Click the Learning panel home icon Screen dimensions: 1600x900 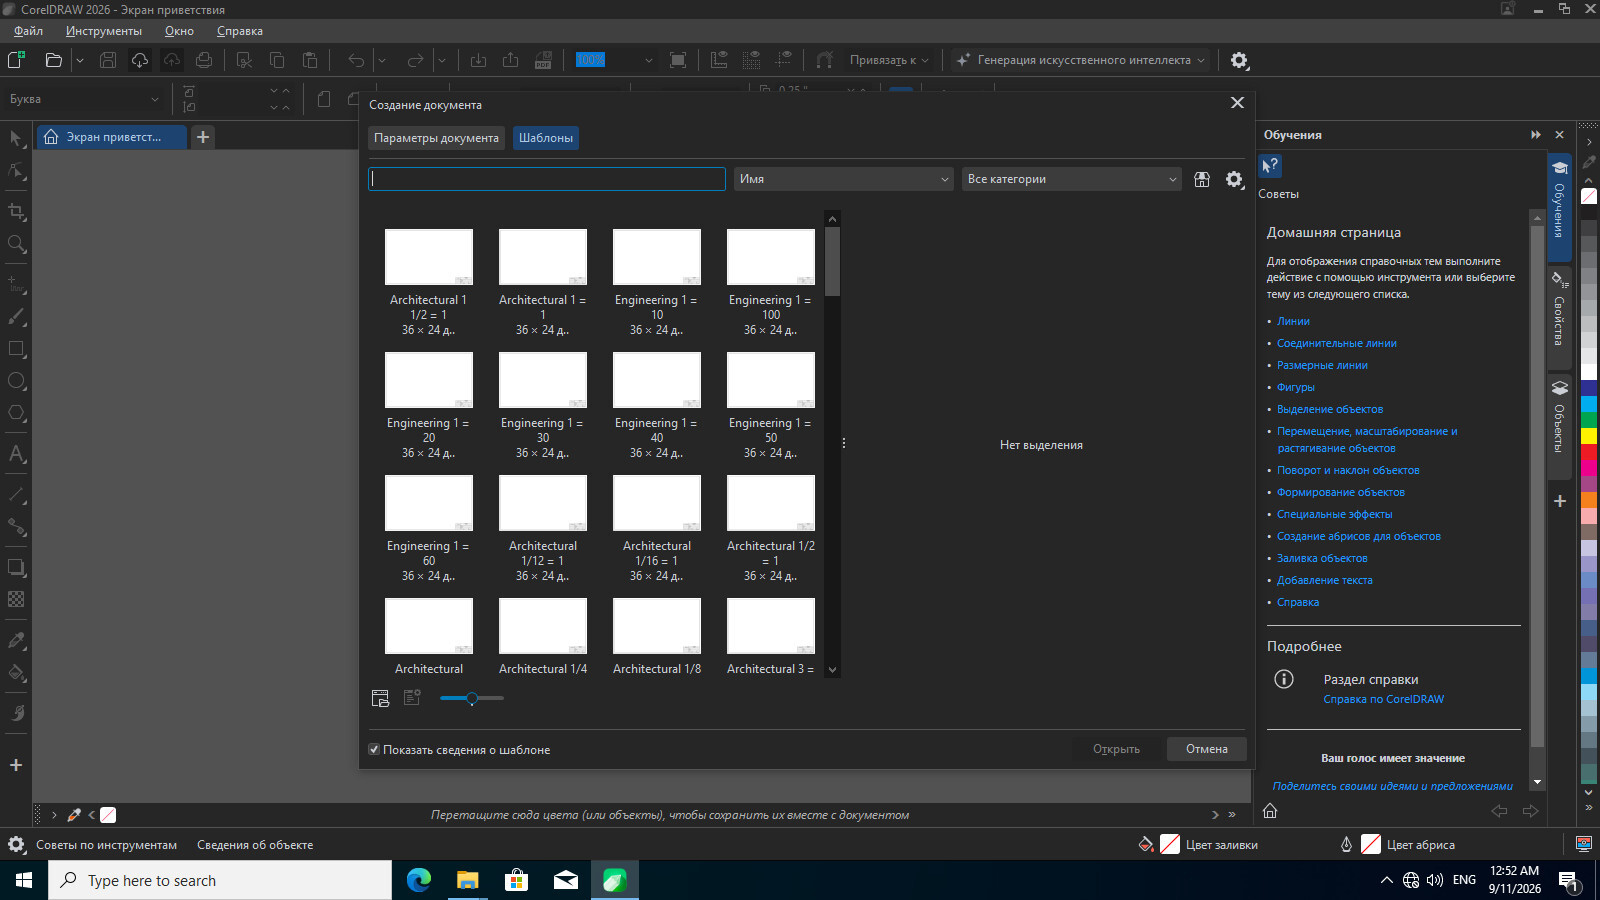point(1270,811)
